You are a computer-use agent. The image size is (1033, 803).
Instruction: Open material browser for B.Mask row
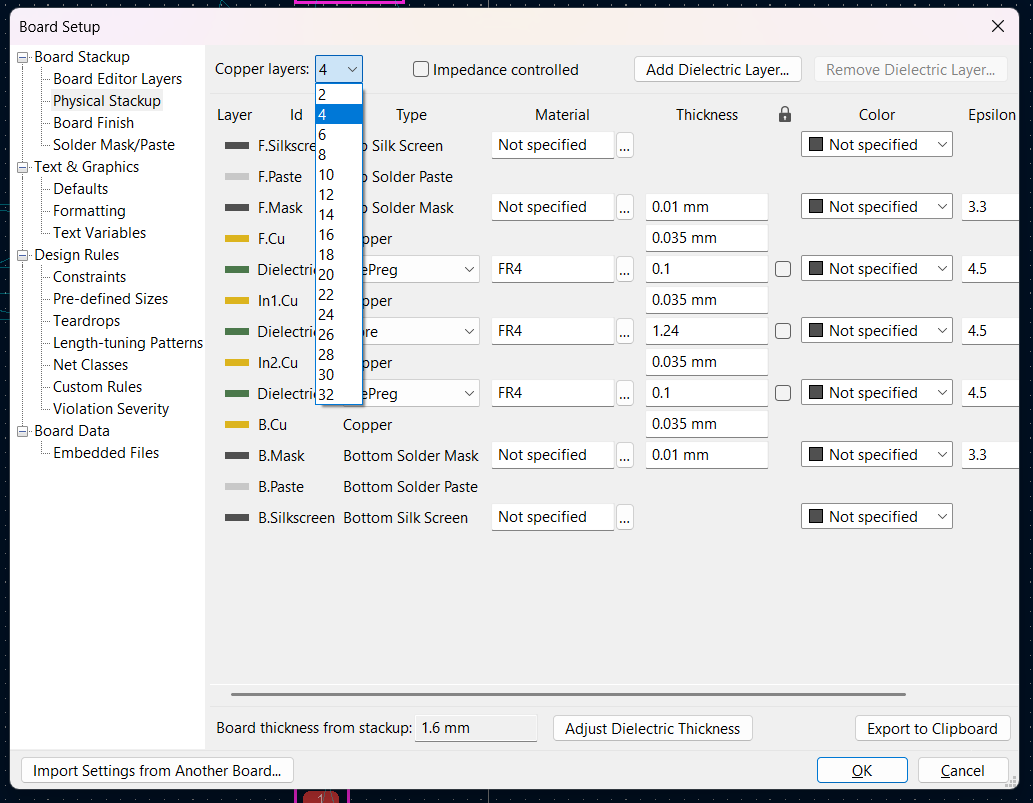[625, 455]
